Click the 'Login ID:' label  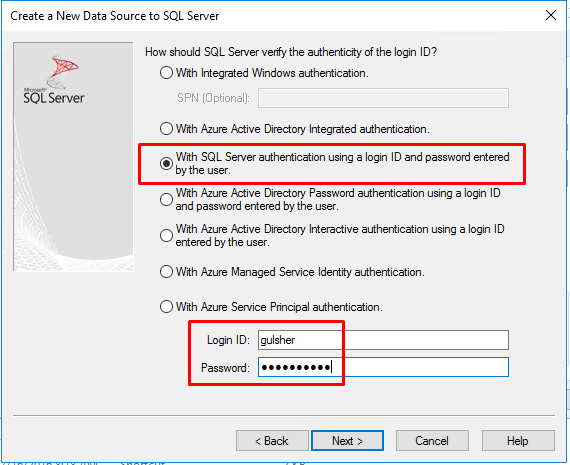click(x=228, y=340)
